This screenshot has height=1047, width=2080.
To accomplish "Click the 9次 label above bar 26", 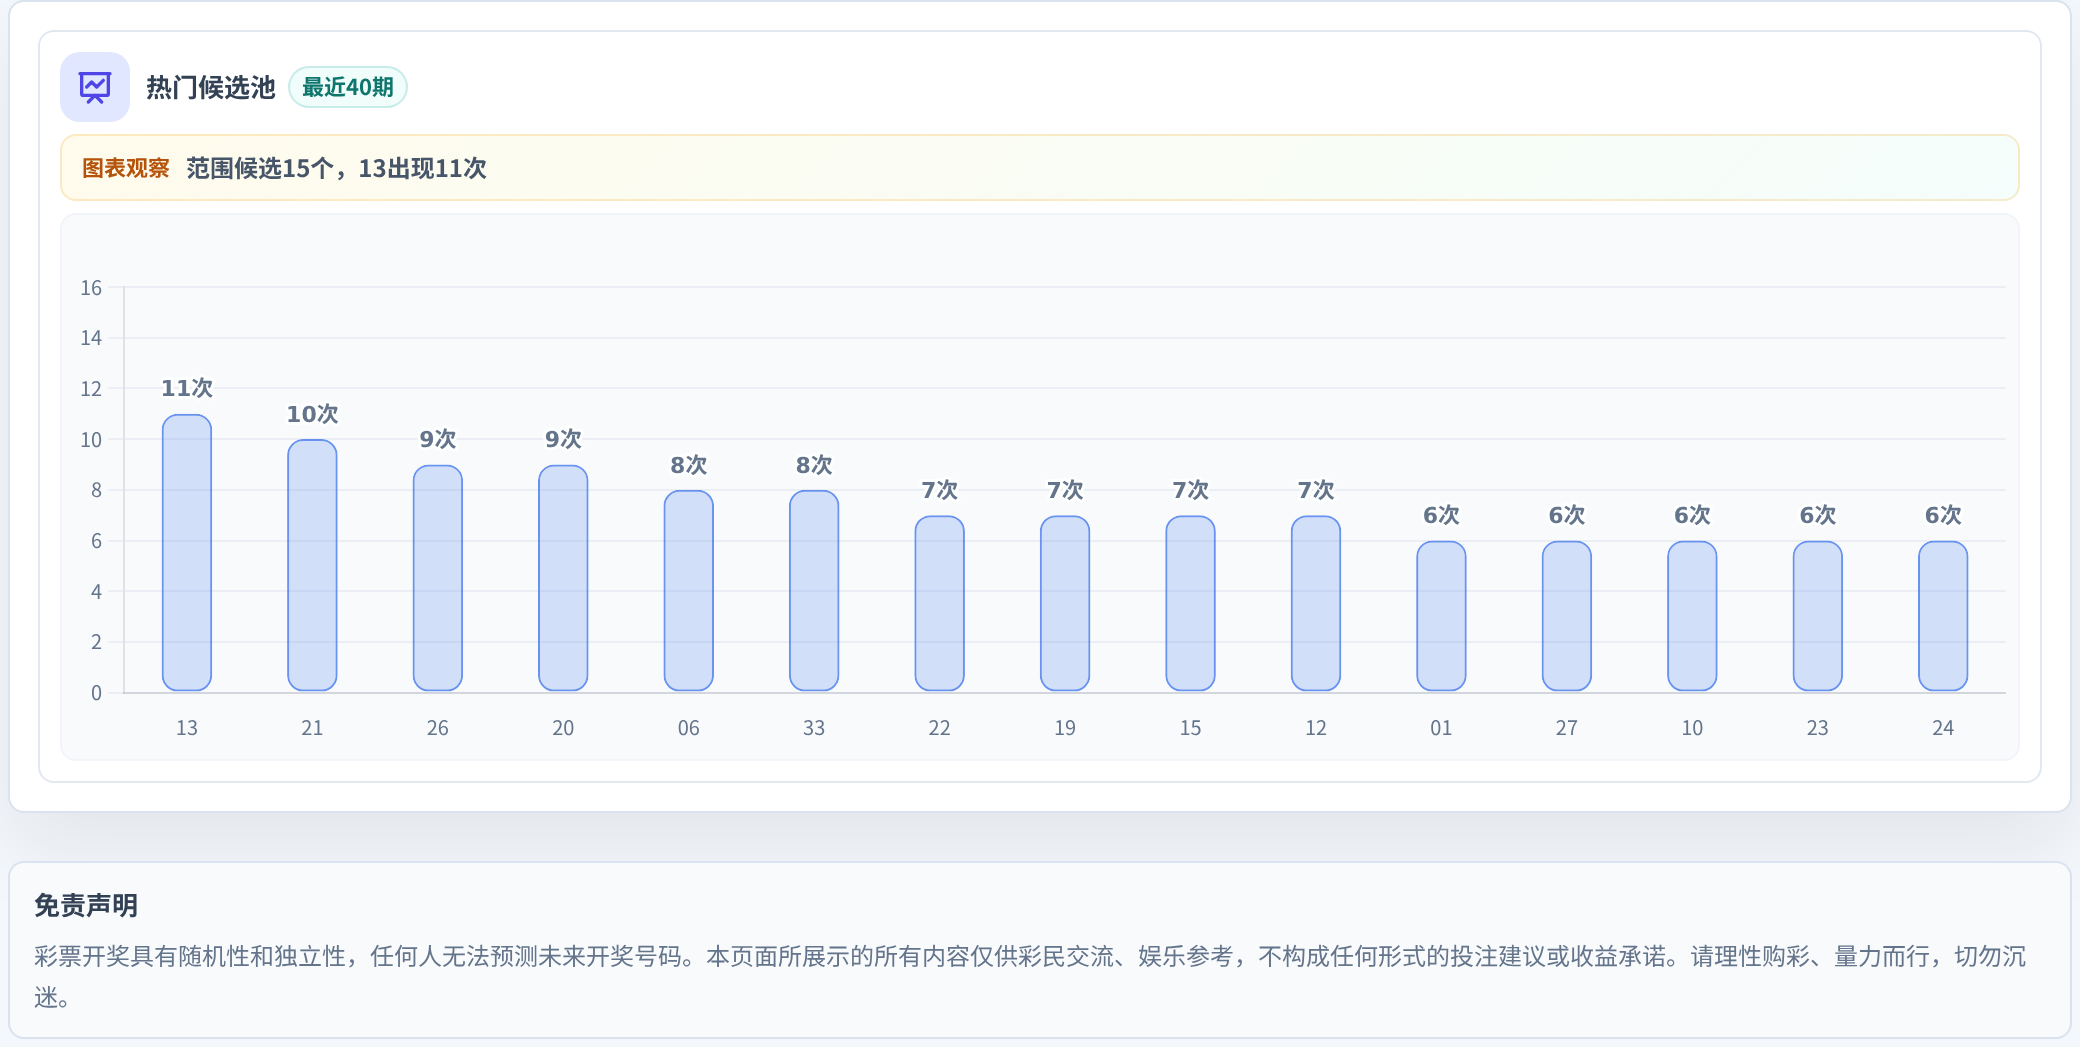I will 438,439.
